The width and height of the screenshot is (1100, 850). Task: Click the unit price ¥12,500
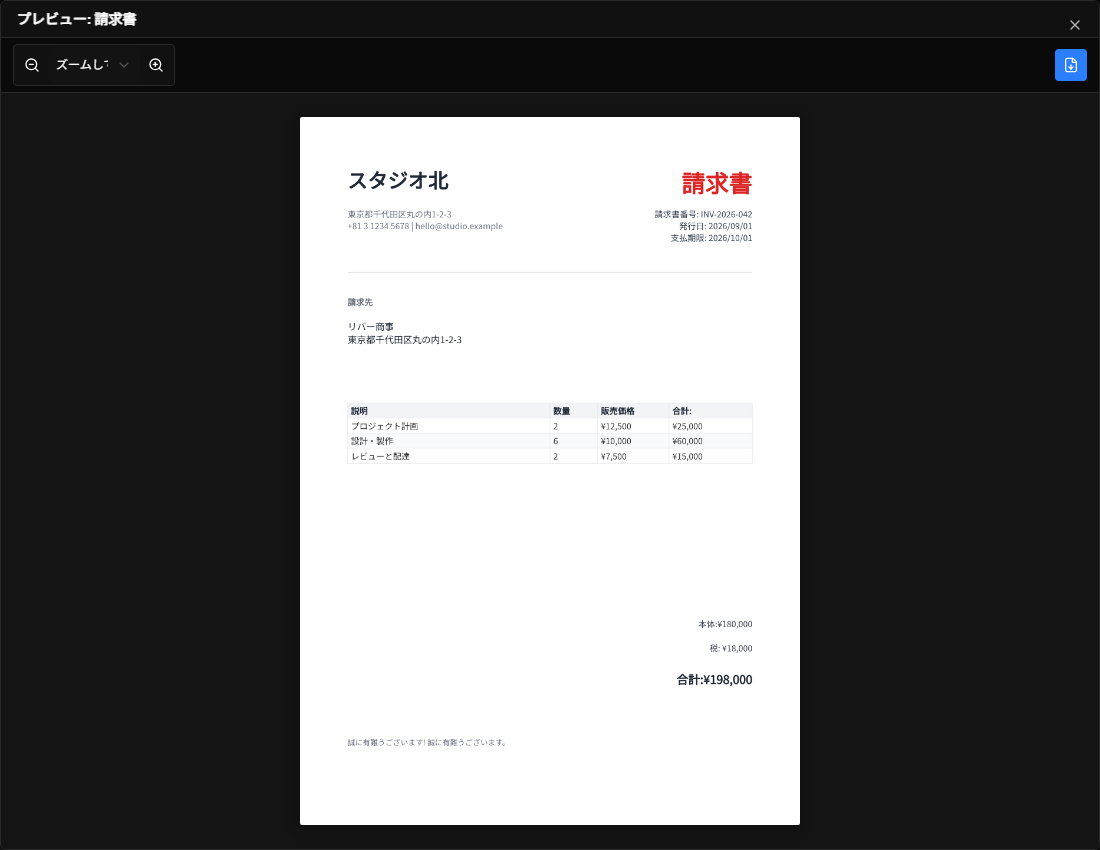[616, 426]
